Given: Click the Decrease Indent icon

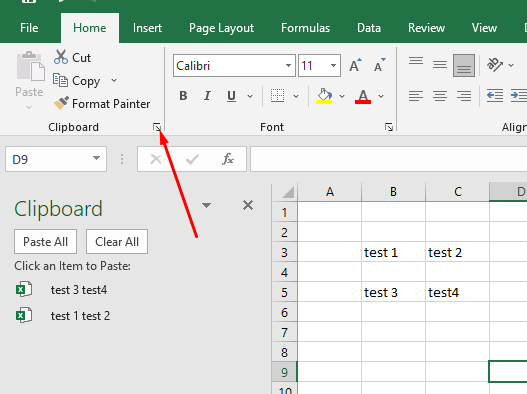Looking at the screenshot, I should click(x=495, y=96).
